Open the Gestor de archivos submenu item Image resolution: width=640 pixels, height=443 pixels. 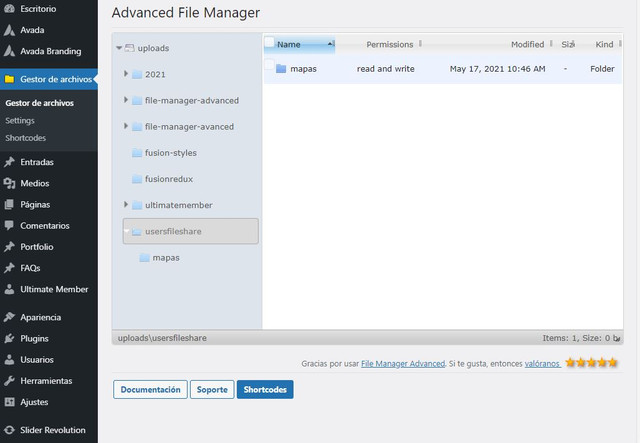point(40,103)
